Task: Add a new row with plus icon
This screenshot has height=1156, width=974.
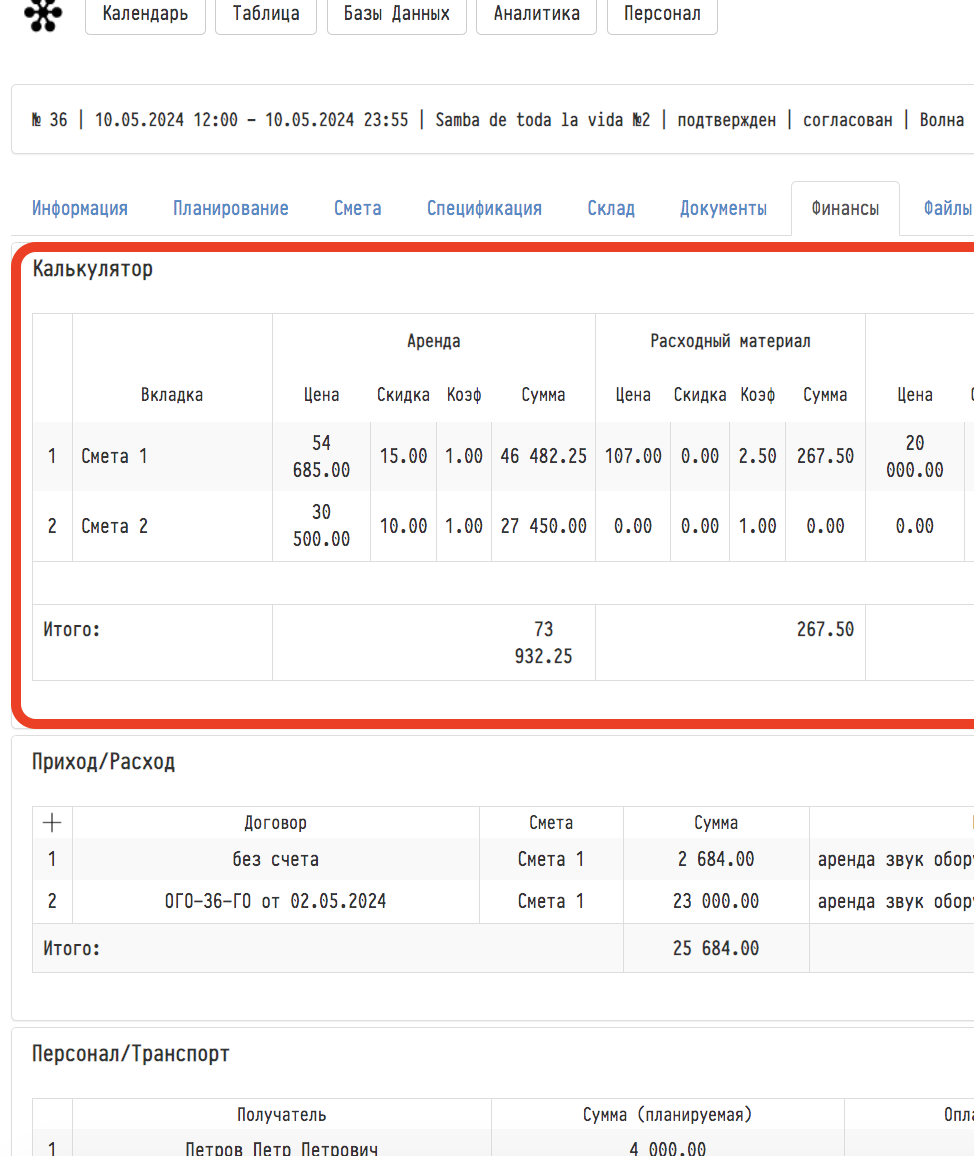Action: pyautogui.click(x=52, y=822)
